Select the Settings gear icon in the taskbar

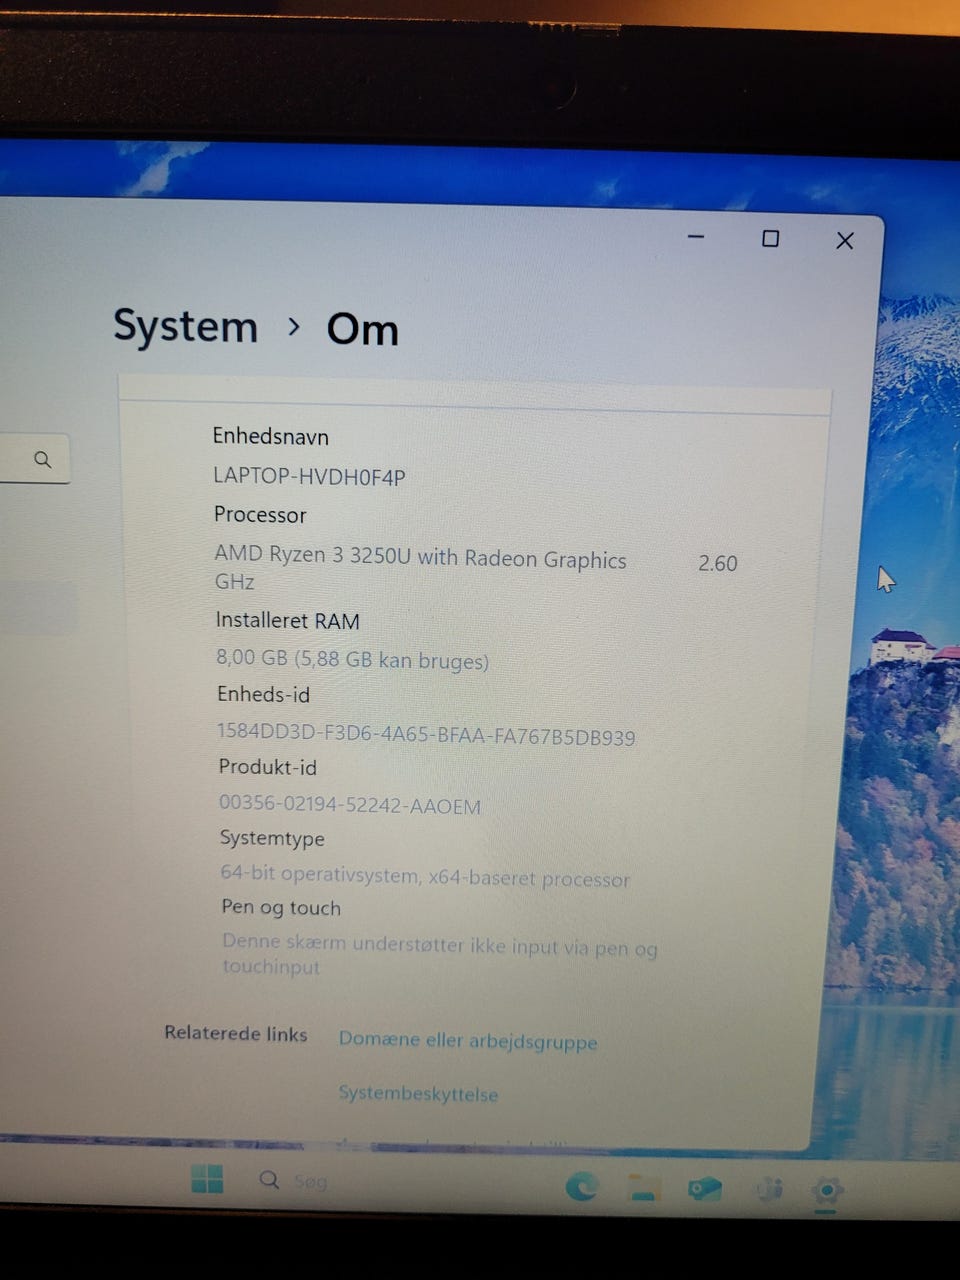pyautogui.click(x=827, y=1191)
